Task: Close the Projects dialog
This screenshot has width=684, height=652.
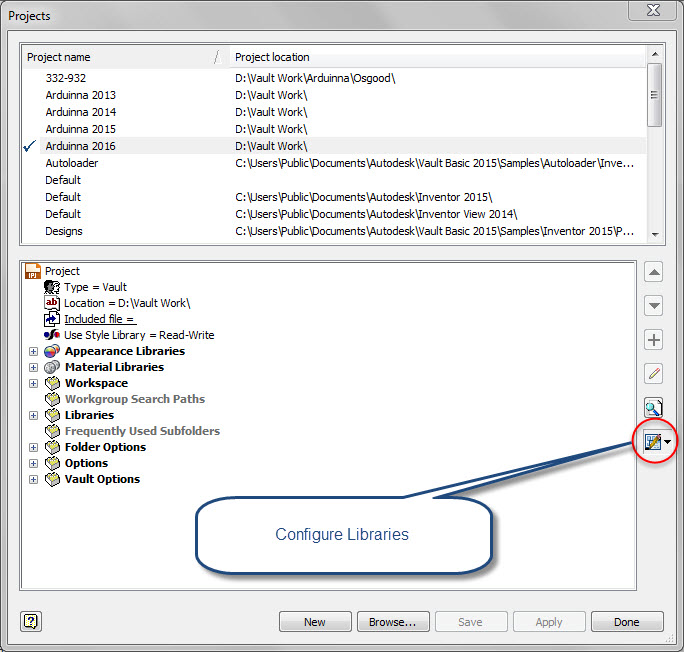Action: (x=653, y=10)
